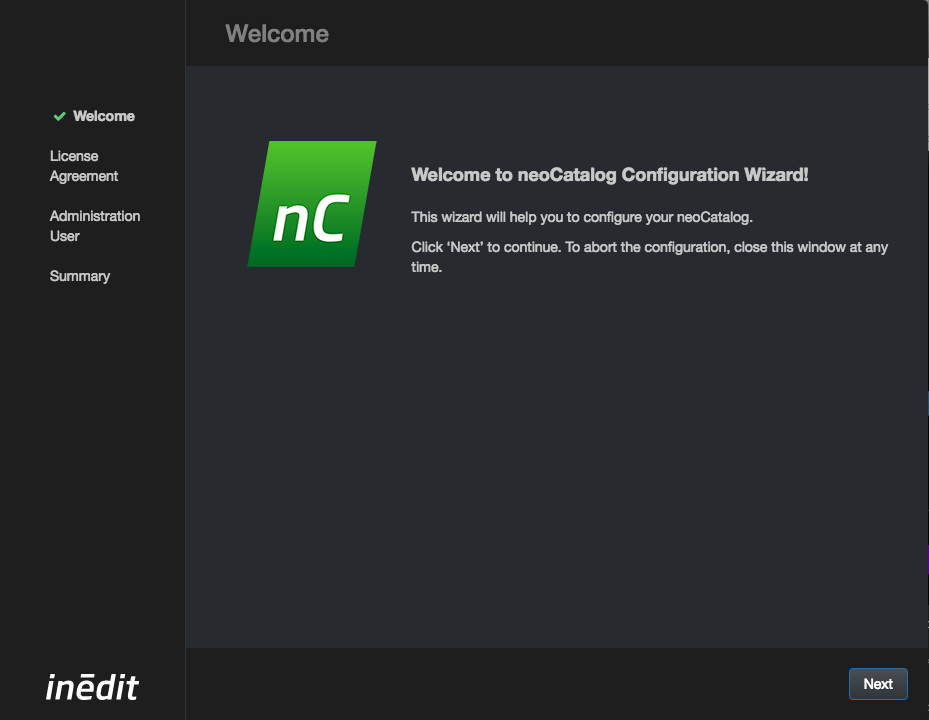
Task: Click the Welcome page header title
Action: pos(277,34)
